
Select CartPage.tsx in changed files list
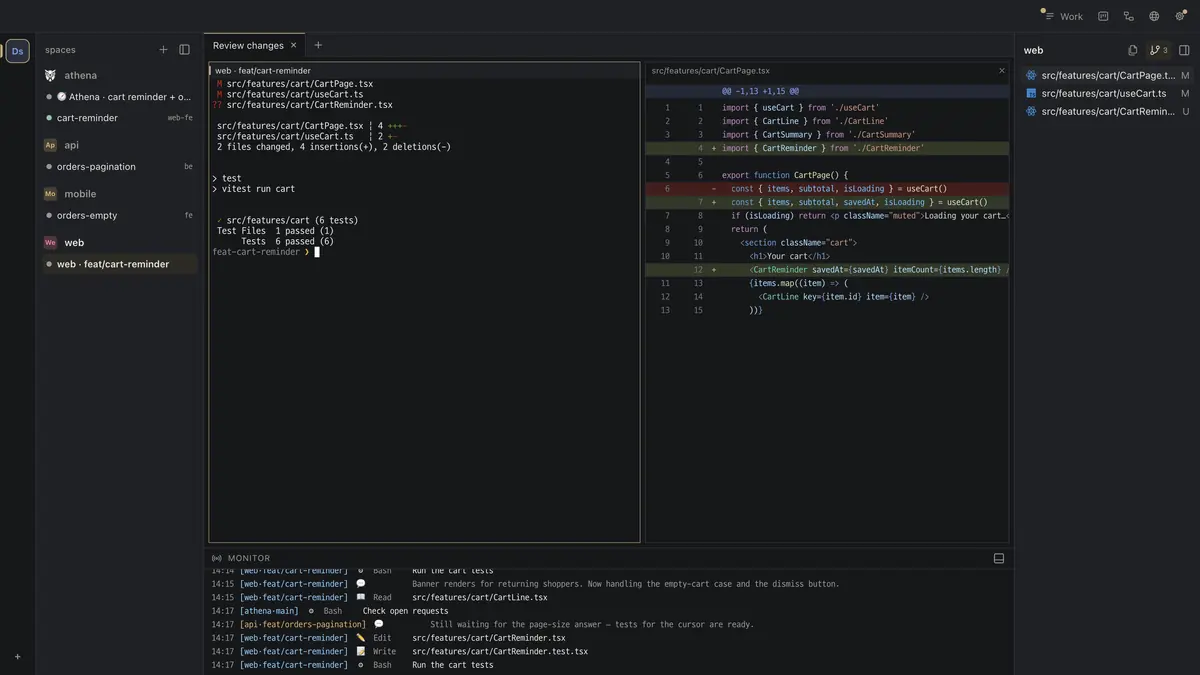coord(1107,75)
